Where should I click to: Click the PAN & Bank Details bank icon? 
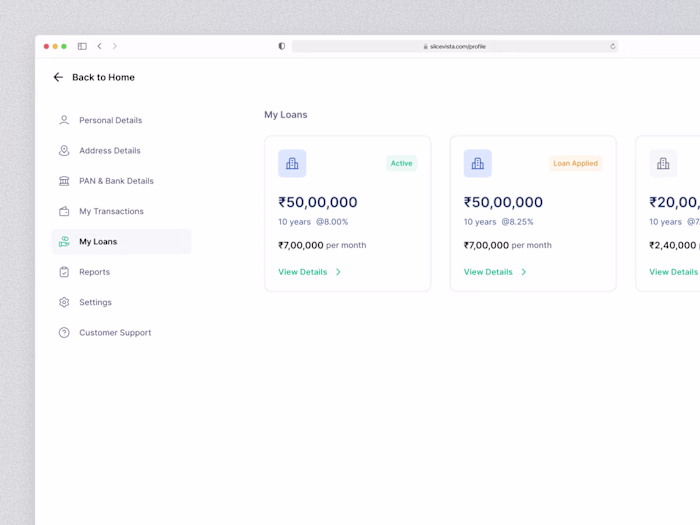coord(64,181)
